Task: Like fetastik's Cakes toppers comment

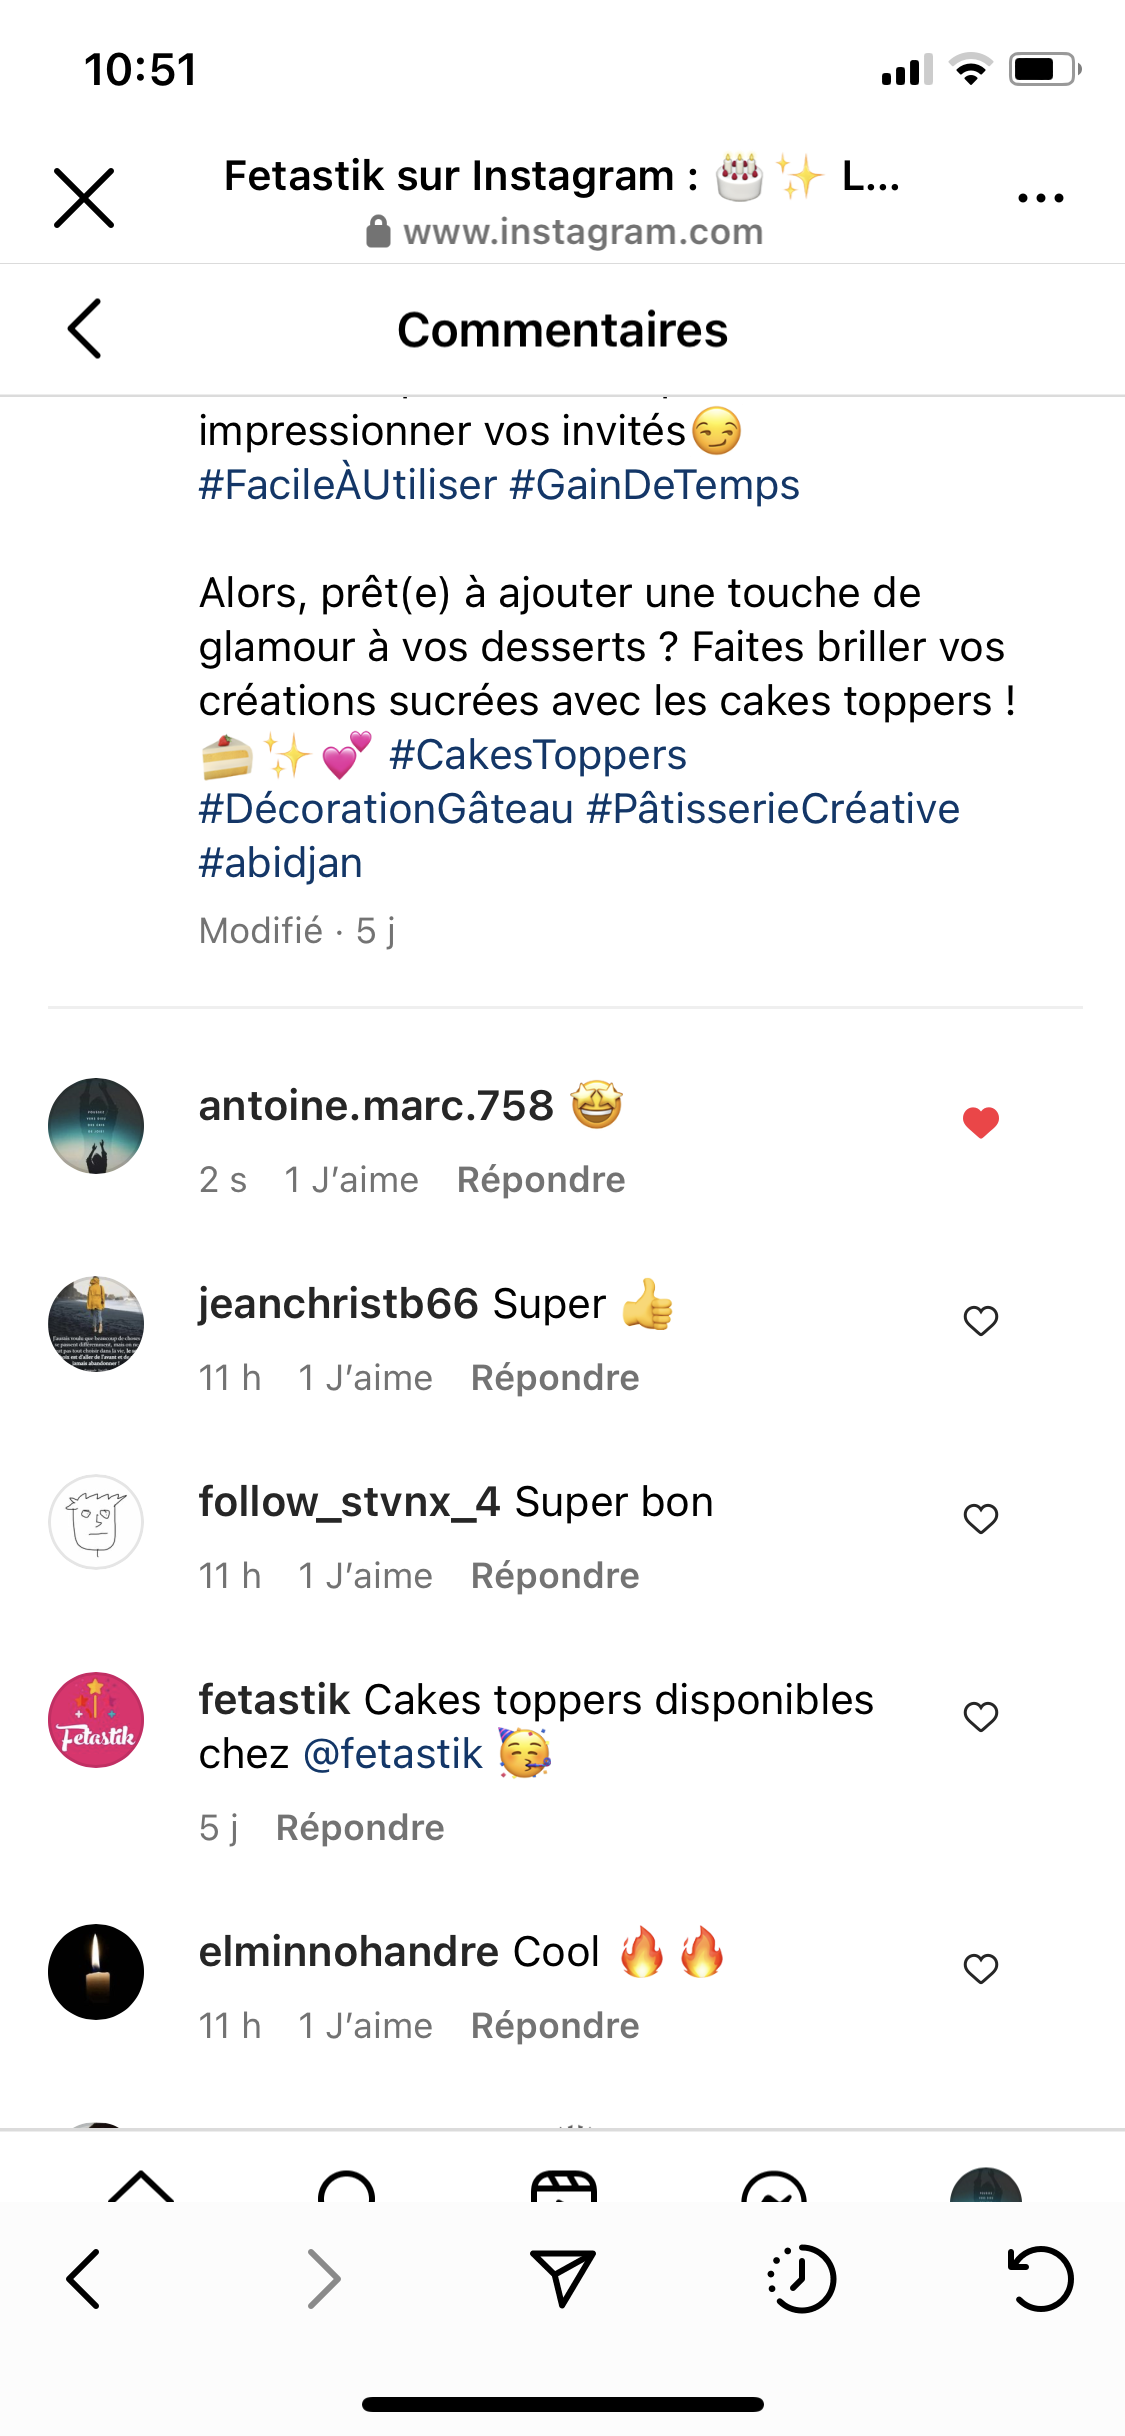Action: click(980, 1717)
